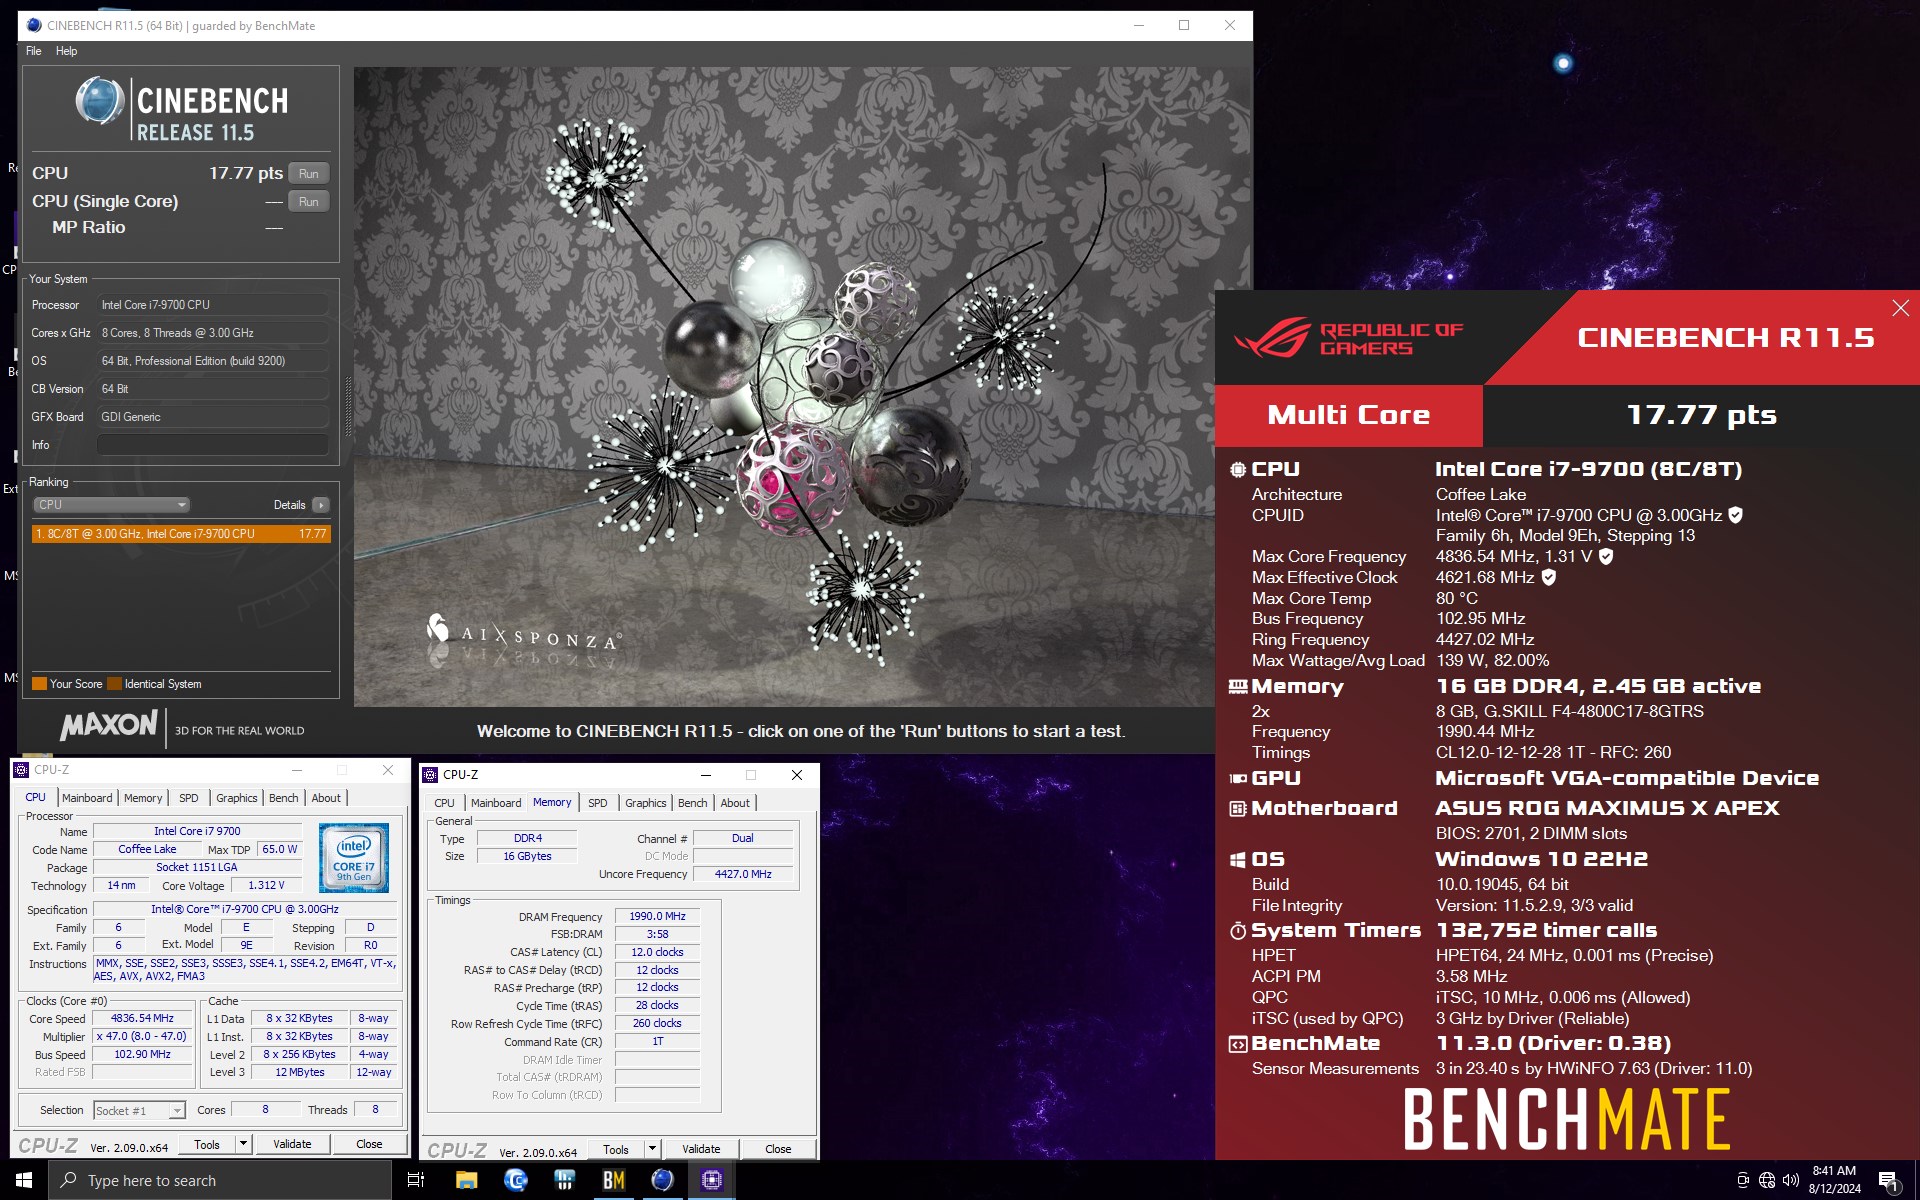1920x1200 pixels.
Task: Open SPD tab in left CPU-Z window
Action: click(189, 798)
